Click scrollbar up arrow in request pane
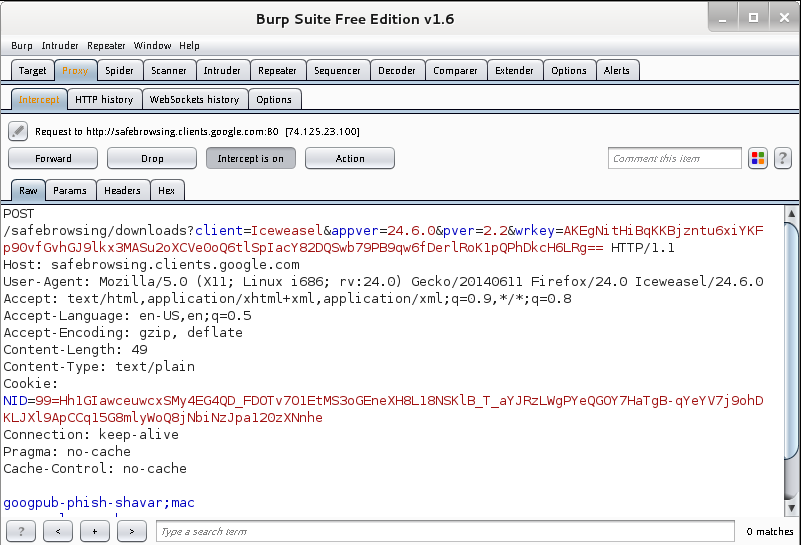This screenshot has width=801, height=545. pos(791,214)
